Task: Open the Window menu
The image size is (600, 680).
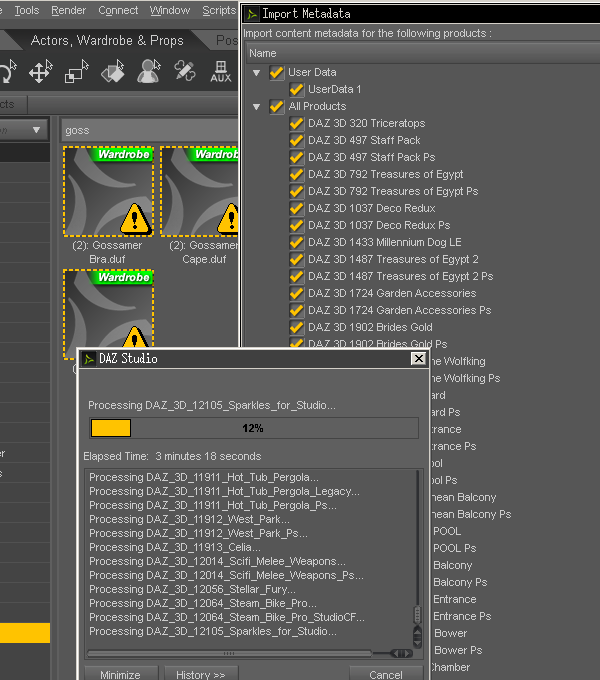Action: (170, 10)
